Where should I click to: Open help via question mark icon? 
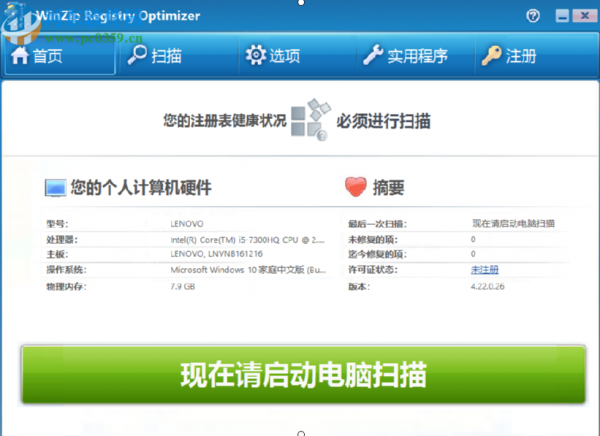point(533,16)
